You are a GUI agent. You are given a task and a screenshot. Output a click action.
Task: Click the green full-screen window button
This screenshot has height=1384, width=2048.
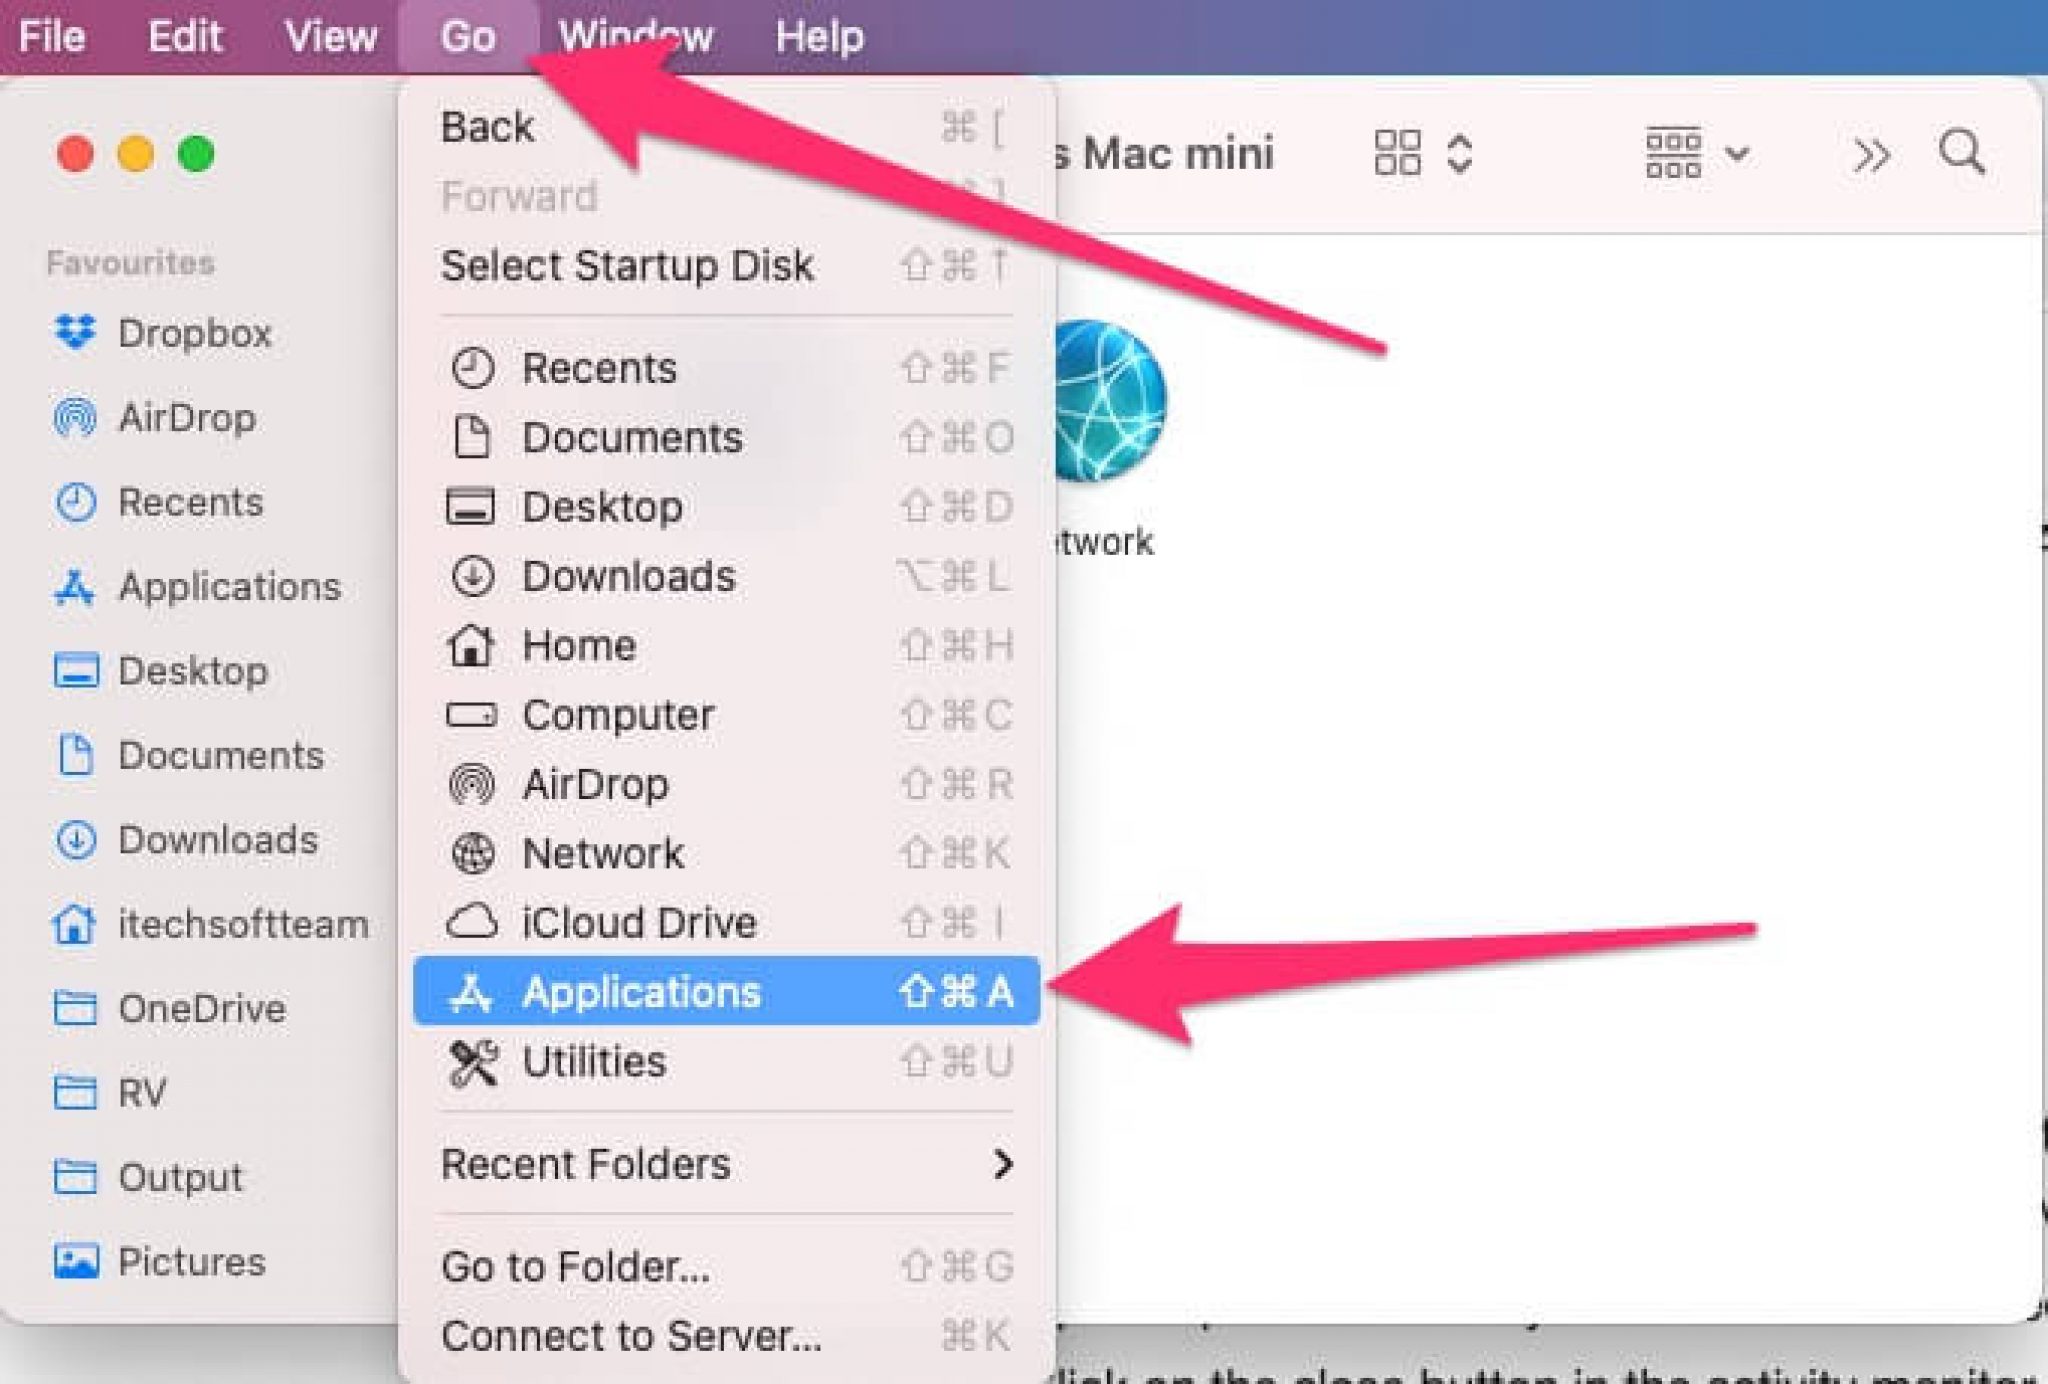[x=196, y=155]
